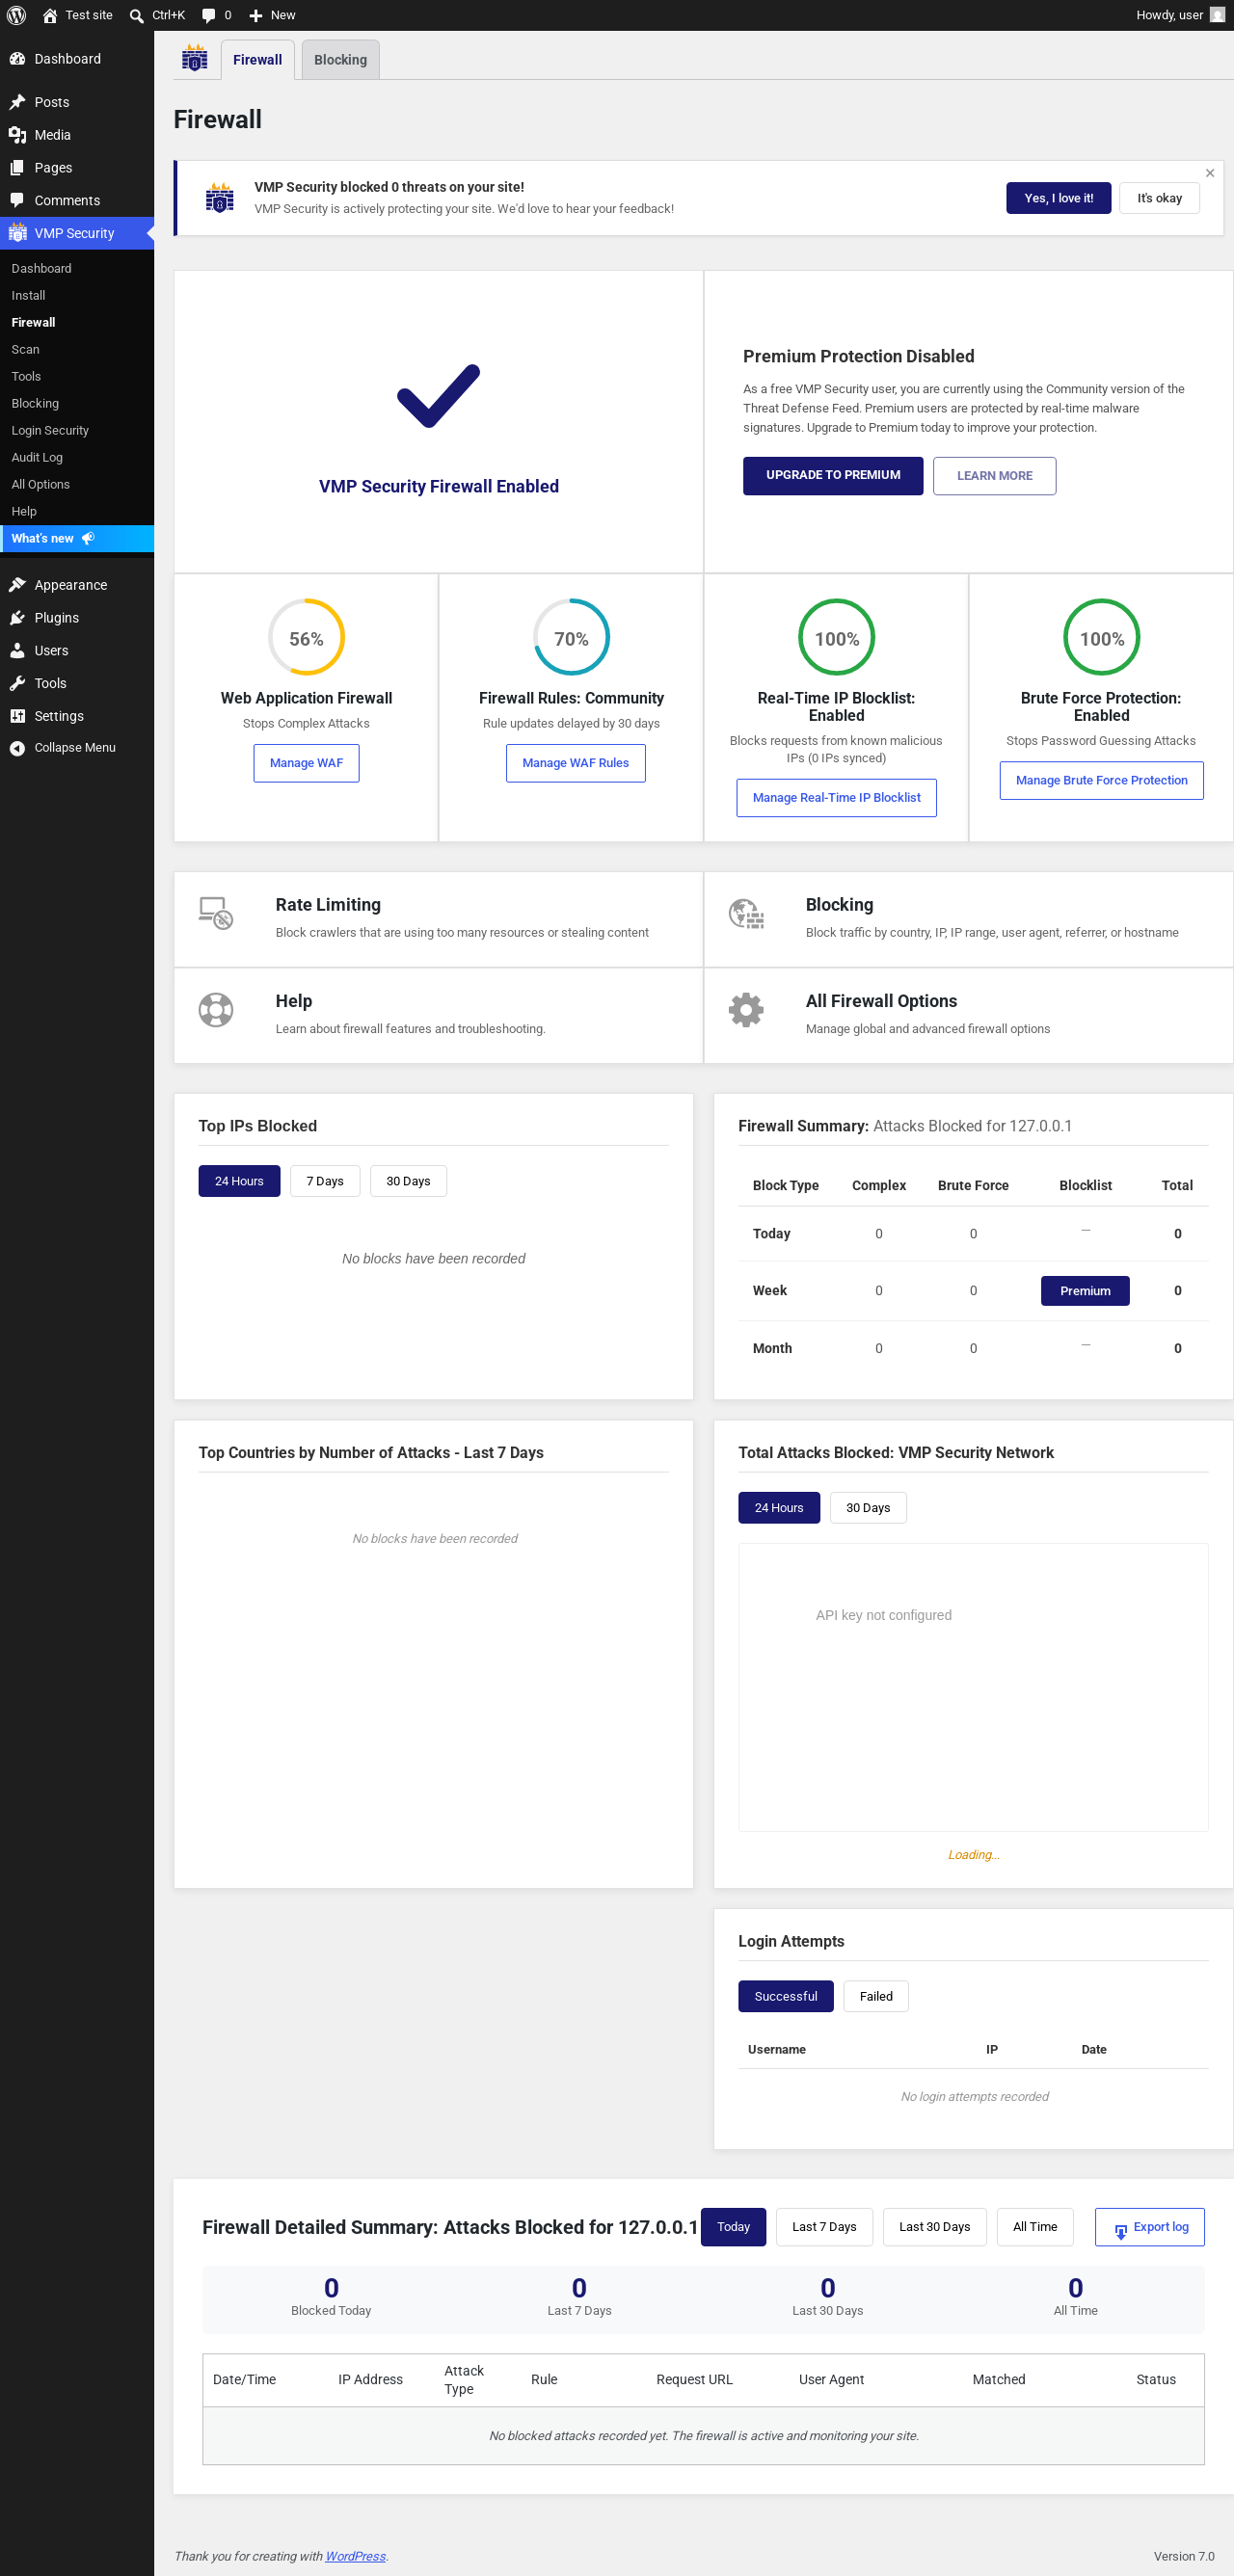
Task: Click the Blocking globe icon
Action: coord(746,914)
